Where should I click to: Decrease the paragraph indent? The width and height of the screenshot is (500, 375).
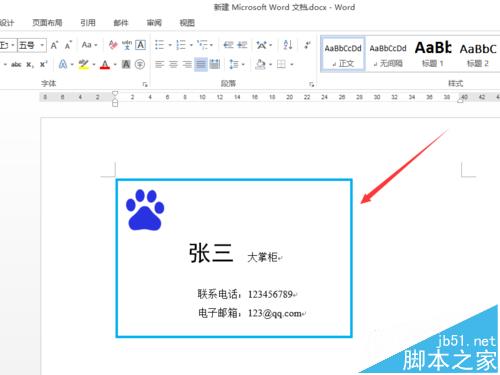pyautogui.click(x=228, y=45)
